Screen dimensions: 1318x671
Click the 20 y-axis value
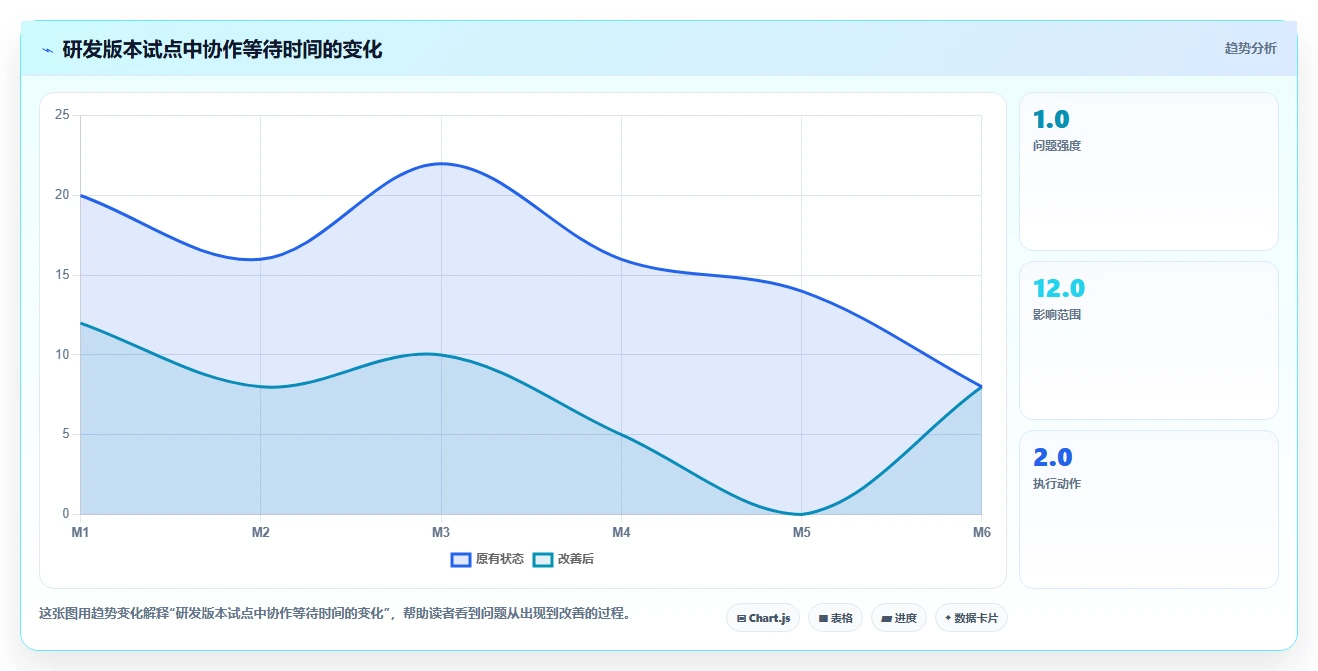pos(62,195)
